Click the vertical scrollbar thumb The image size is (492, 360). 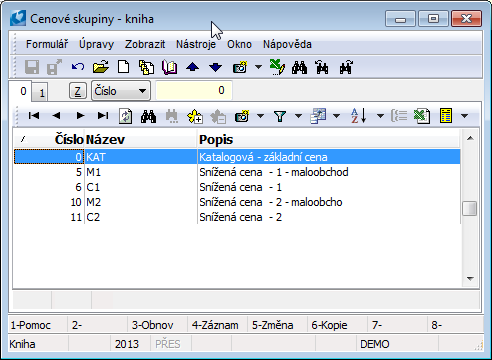(x=470, y=209)
